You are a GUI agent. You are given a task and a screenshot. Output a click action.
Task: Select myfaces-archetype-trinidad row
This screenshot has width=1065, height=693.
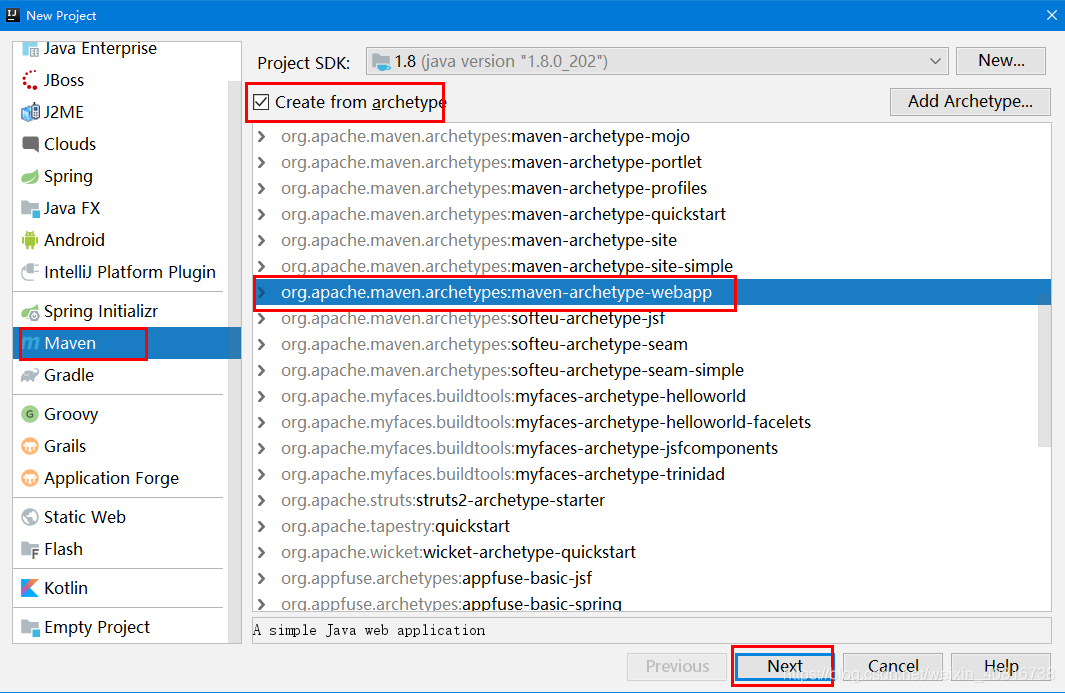(652, 474)
